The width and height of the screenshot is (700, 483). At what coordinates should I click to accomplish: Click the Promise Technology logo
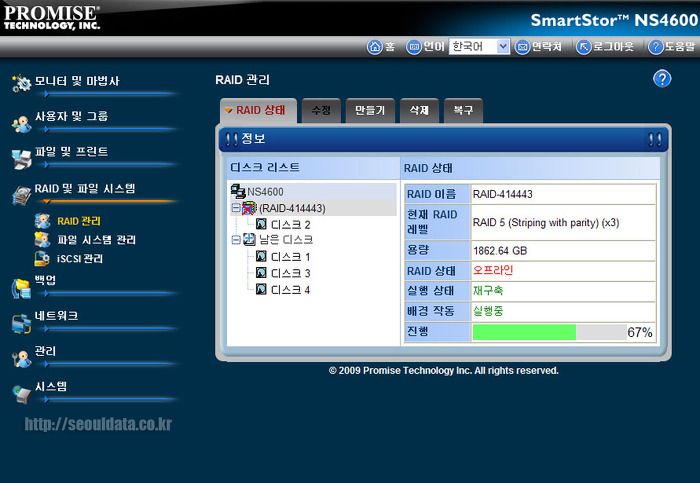52,17
